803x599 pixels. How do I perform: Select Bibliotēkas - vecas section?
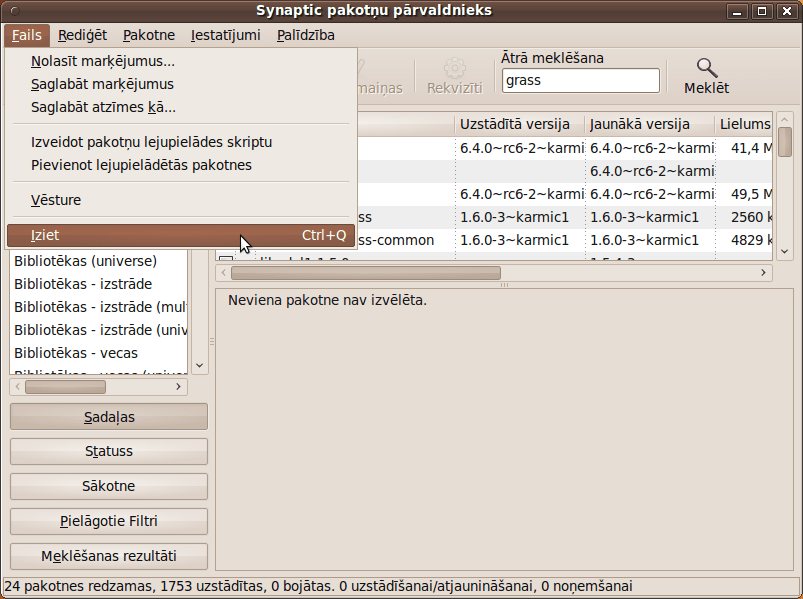(99, 353)
